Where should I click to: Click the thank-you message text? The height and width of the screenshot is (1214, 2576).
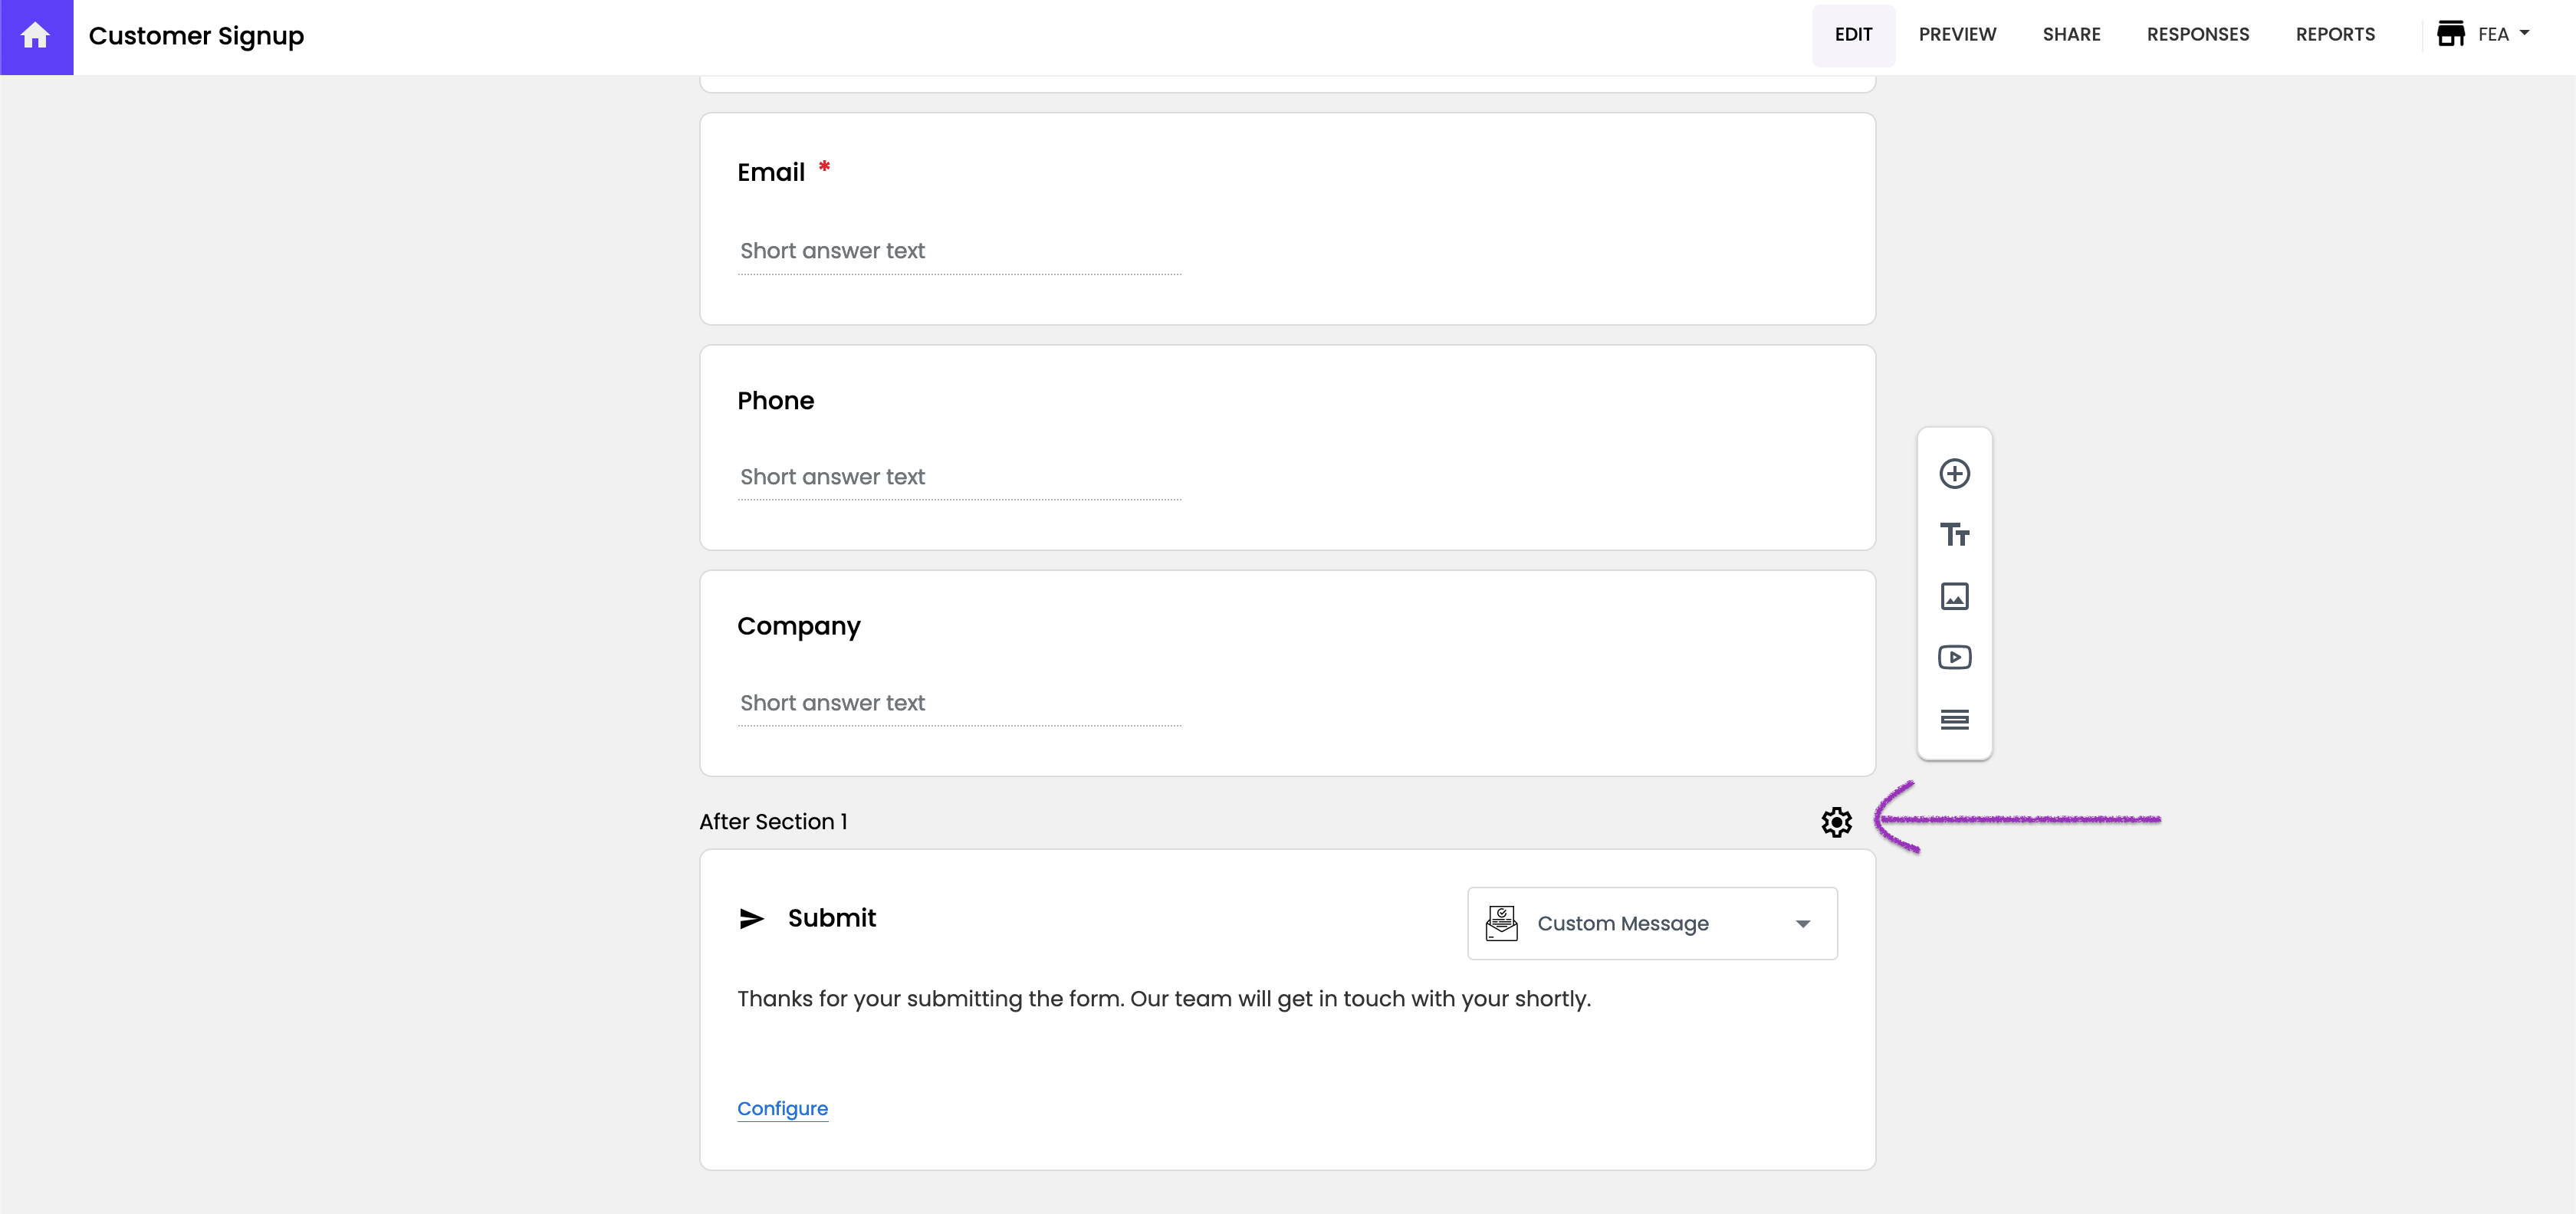[1163, 999]
